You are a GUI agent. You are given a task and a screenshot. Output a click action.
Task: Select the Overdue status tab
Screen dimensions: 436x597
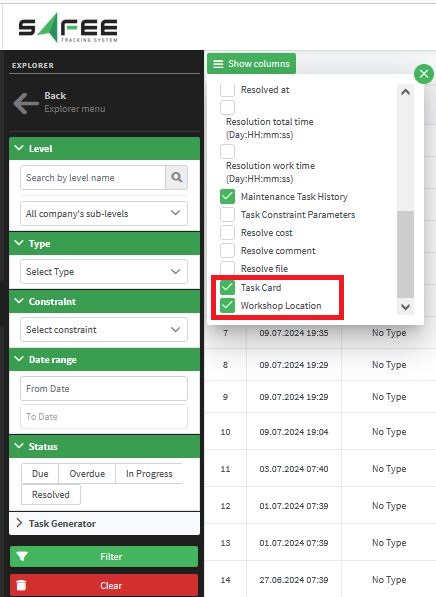click(87, 474)
